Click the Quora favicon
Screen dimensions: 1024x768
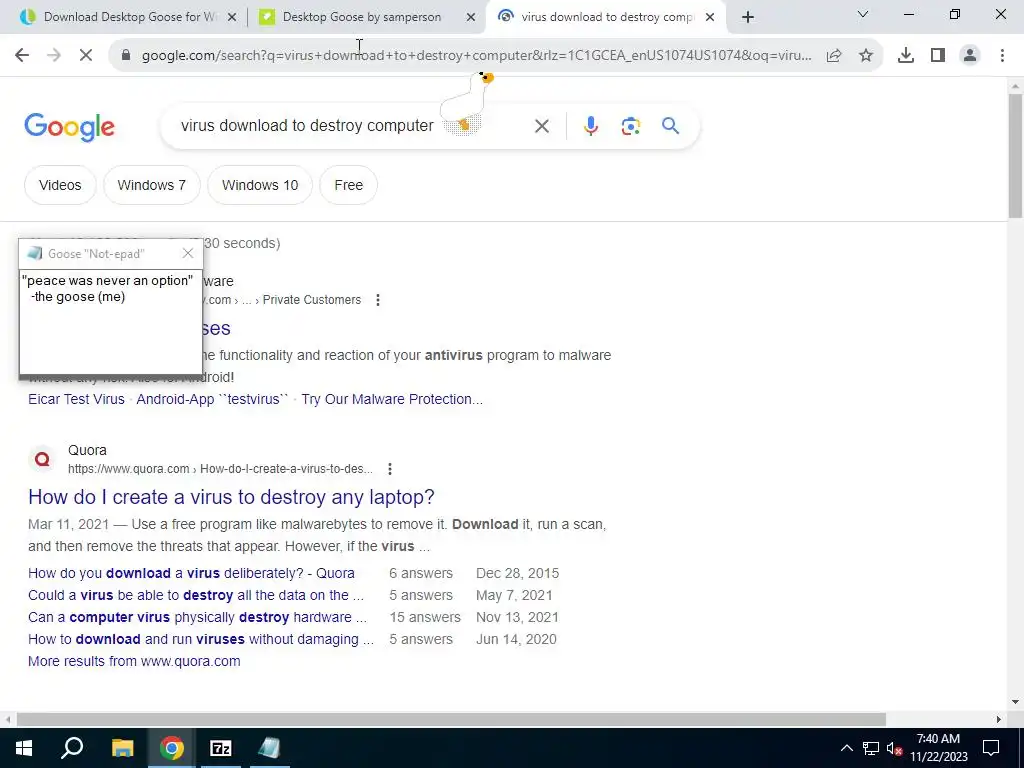(x=42, y=459)
